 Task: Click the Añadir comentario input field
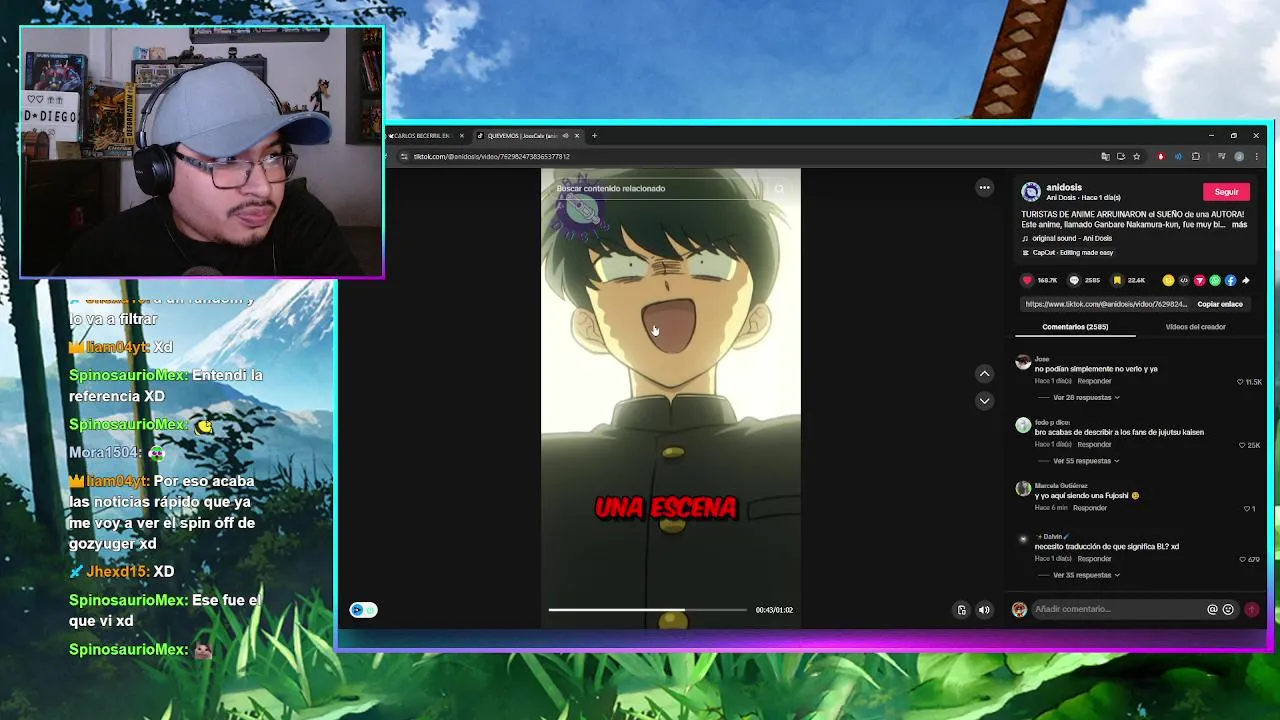pos(1117,609)
